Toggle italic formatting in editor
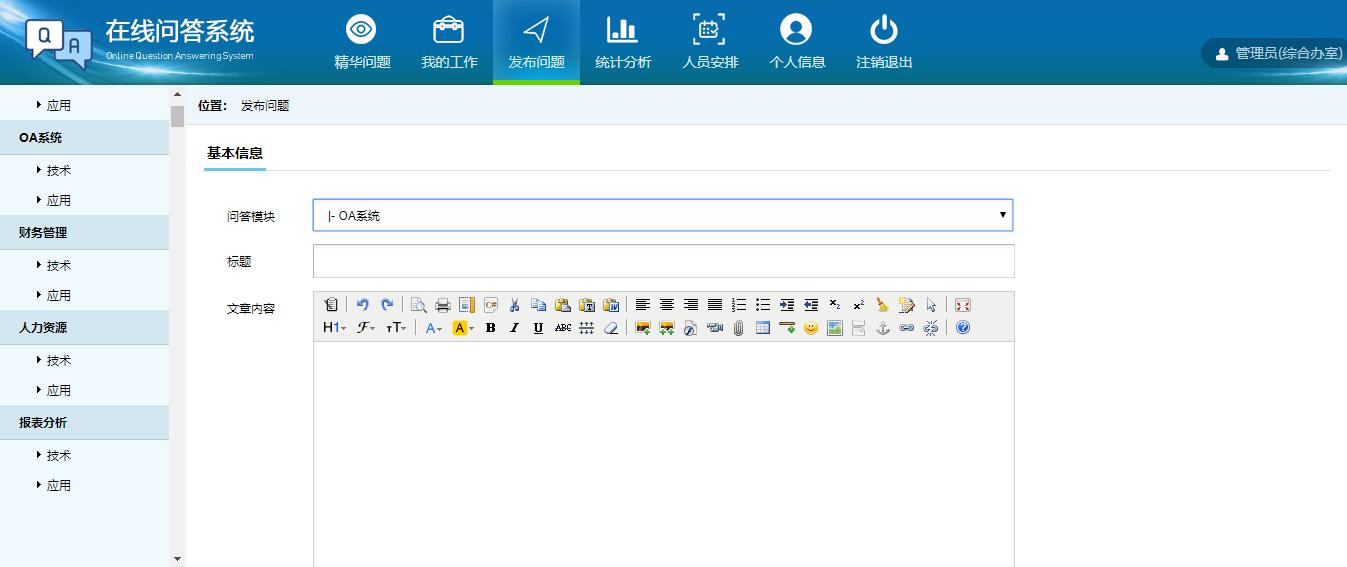1347x567 pixels. [514, 328]
